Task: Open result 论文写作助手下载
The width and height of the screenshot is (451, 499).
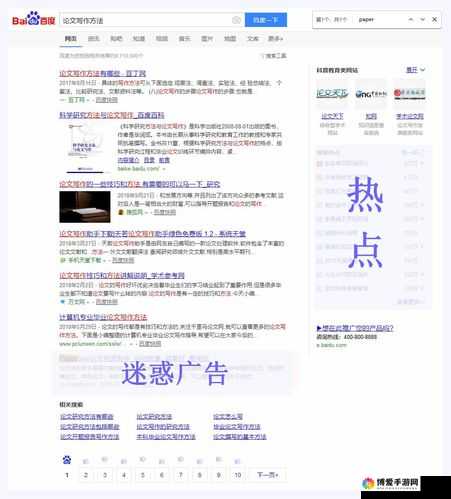Action: coord(152,234)
